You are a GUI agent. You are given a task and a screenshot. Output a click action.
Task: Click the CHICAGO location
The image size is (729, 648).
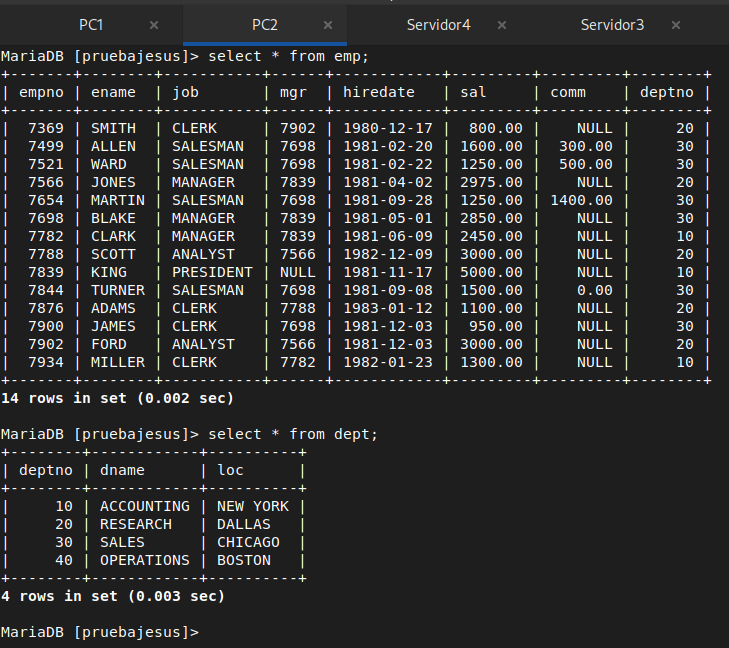pyautogui.click(x=248, y=542)
